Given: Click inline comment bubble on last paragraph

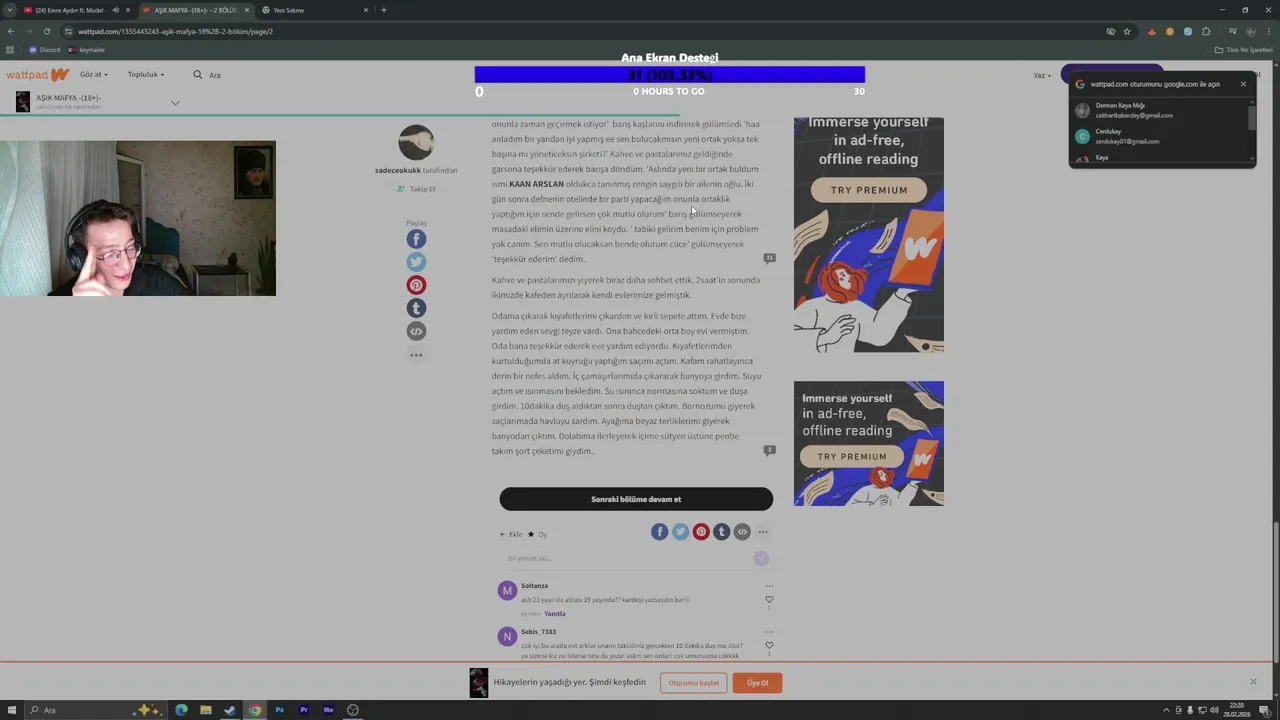Looking at the screenshot, I should click(769, 450).
